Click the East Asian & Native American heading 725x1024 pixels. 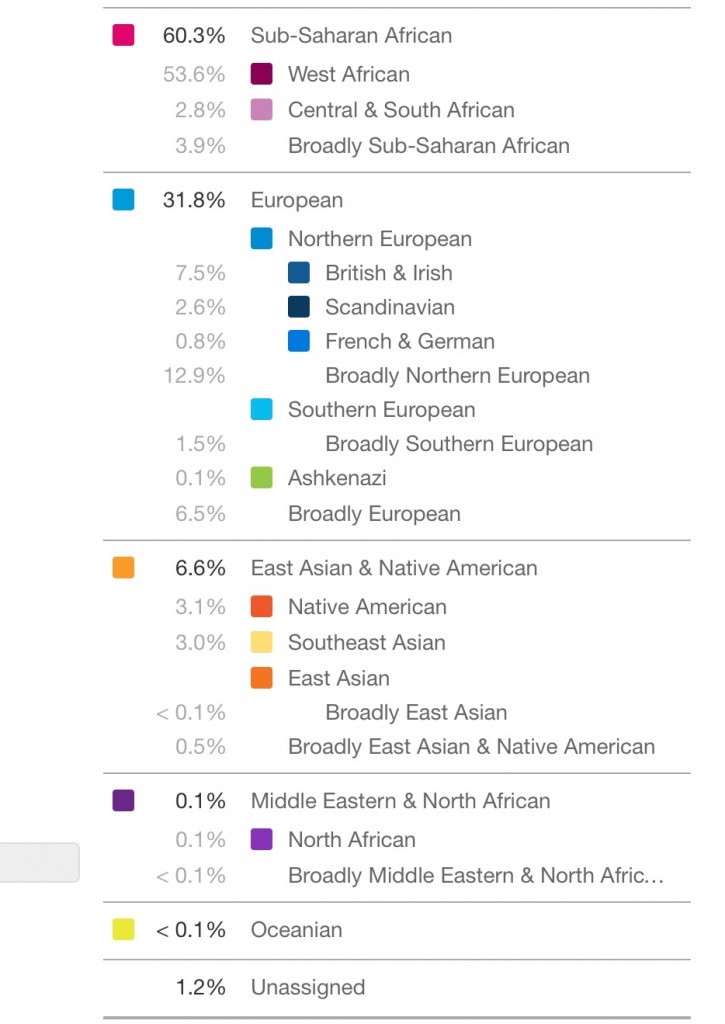[x=393, y=568]
